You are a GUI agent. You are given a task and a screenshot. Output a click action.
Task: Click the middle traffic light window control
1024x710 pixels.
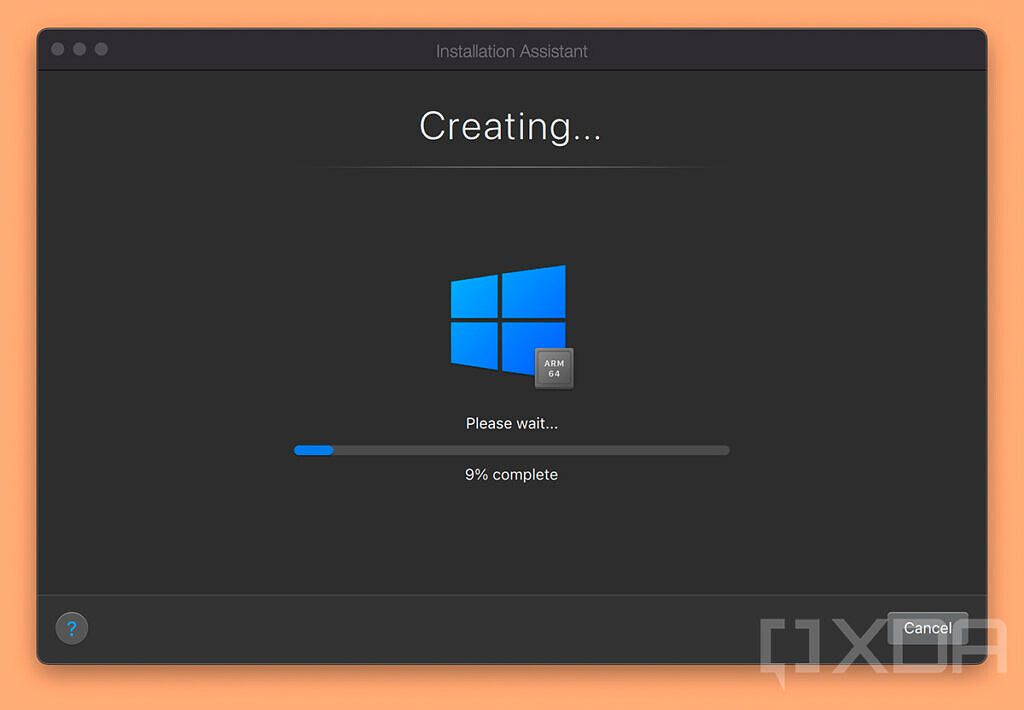(x=78, y=47)
